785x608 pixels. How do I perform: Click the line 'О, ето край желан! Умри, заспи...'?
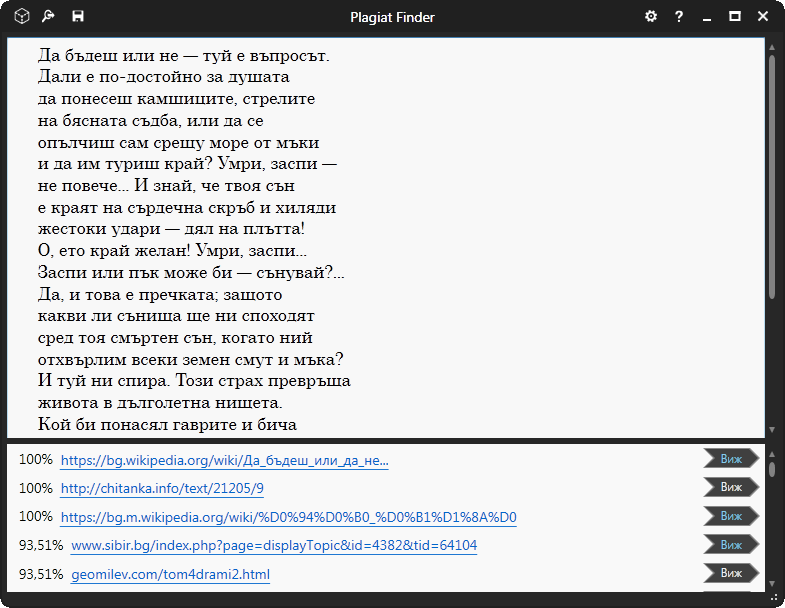(172, 250)
